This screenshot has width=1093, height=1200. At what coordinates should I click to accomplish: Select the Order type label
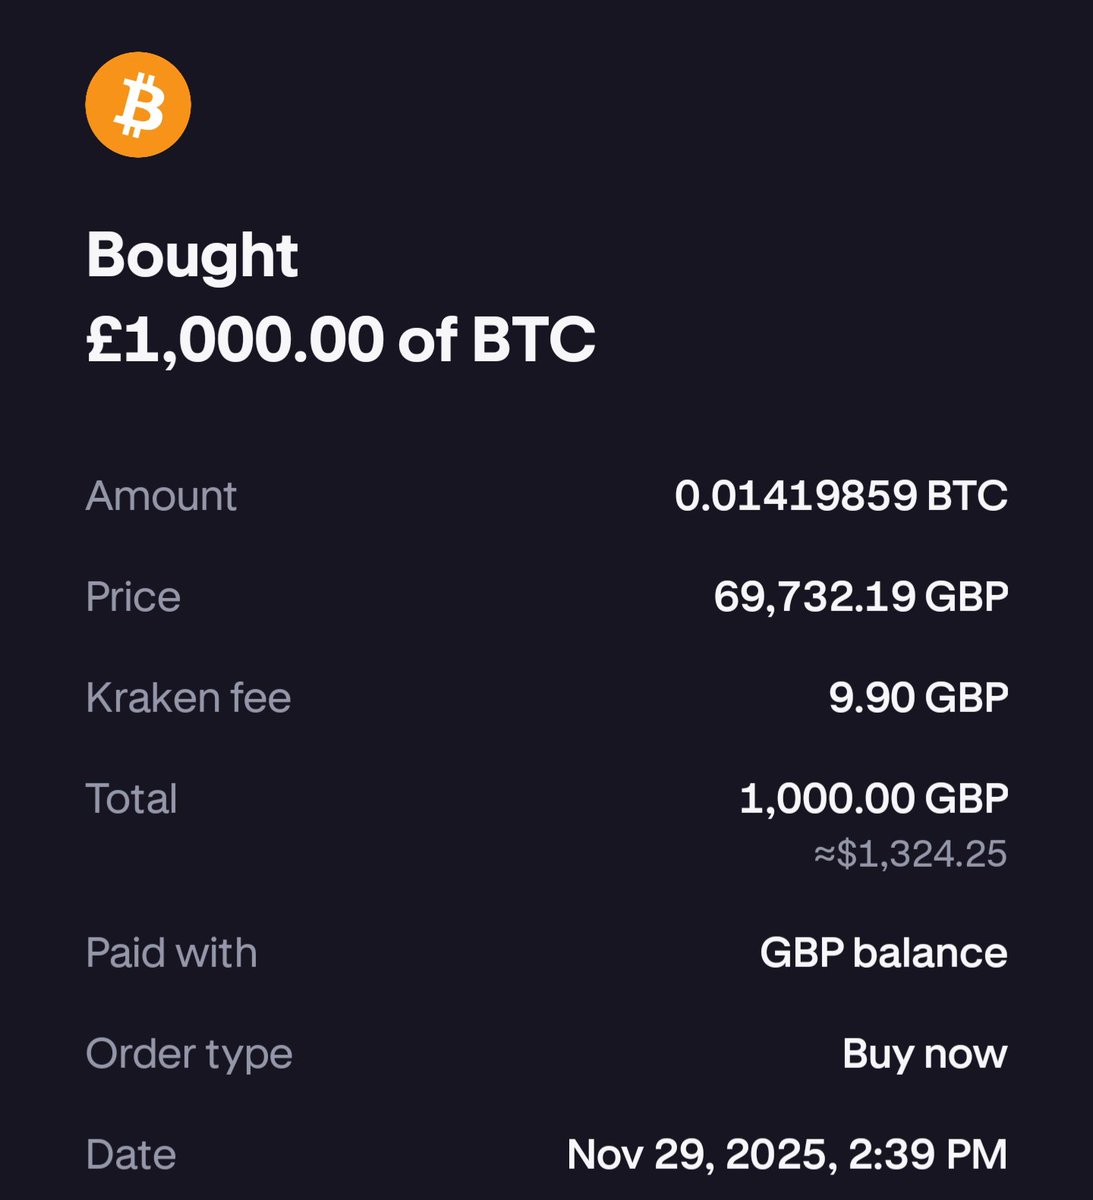point(189,1054)
